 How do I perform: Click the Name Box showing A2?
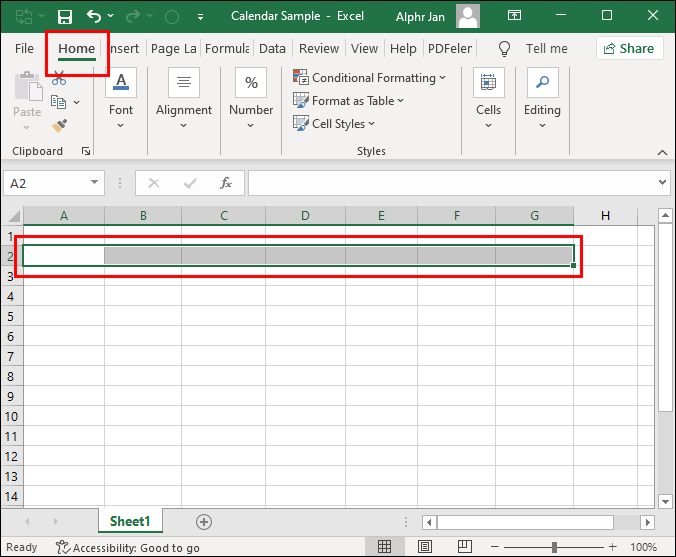(x=45, y=183)
